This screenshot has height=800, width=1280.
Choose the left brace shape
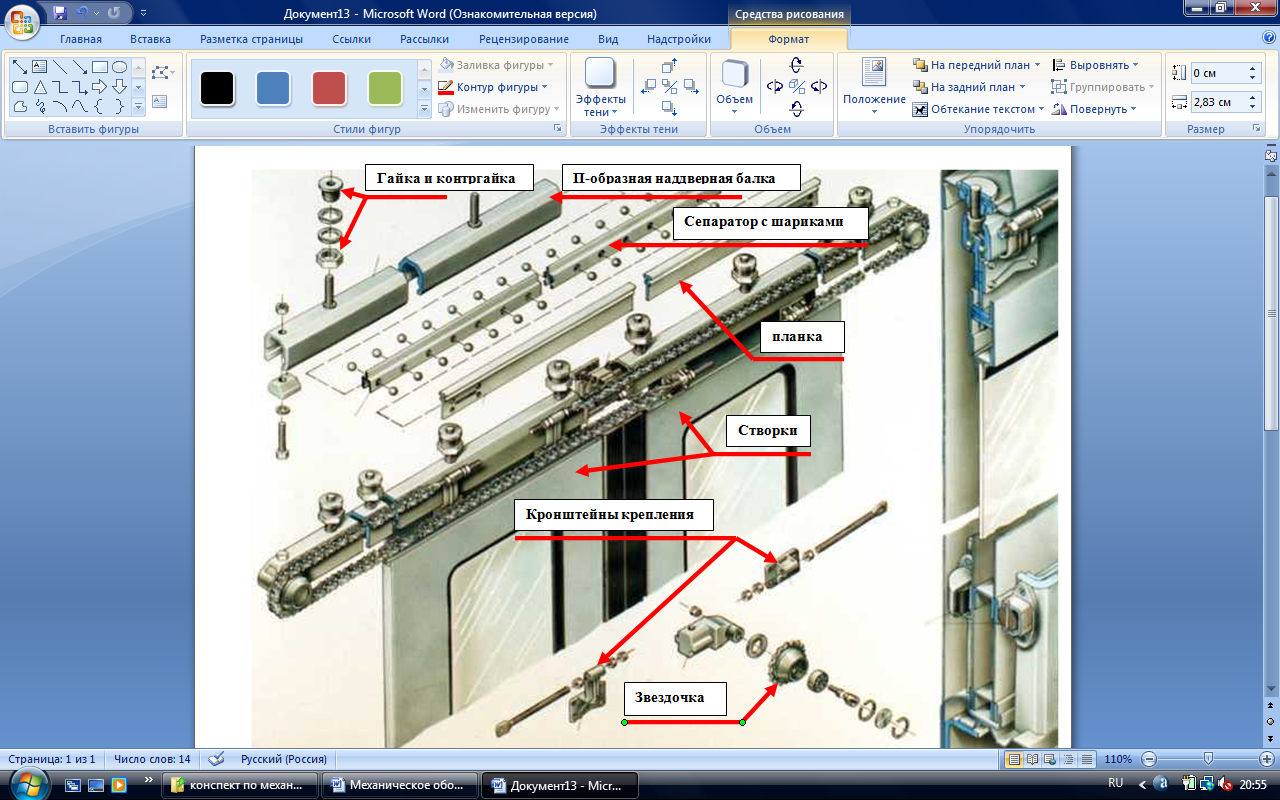[100, 107]
